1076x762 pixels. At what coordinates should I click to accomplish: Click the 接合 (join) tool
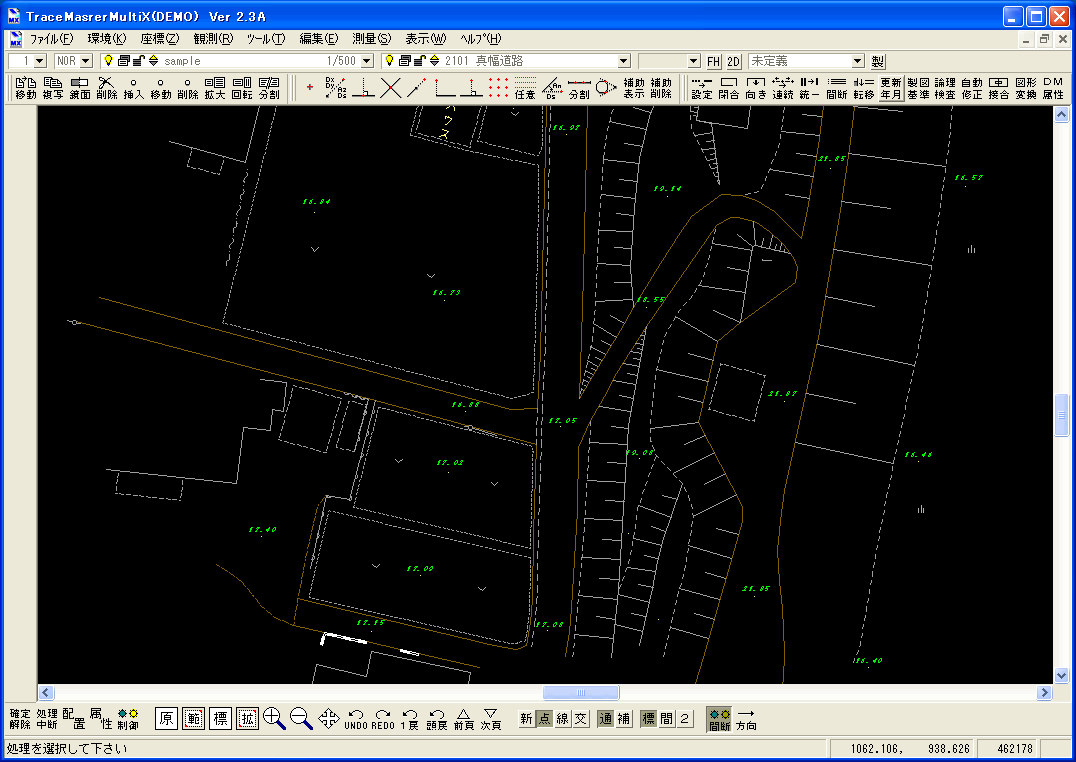pos(998,89)
